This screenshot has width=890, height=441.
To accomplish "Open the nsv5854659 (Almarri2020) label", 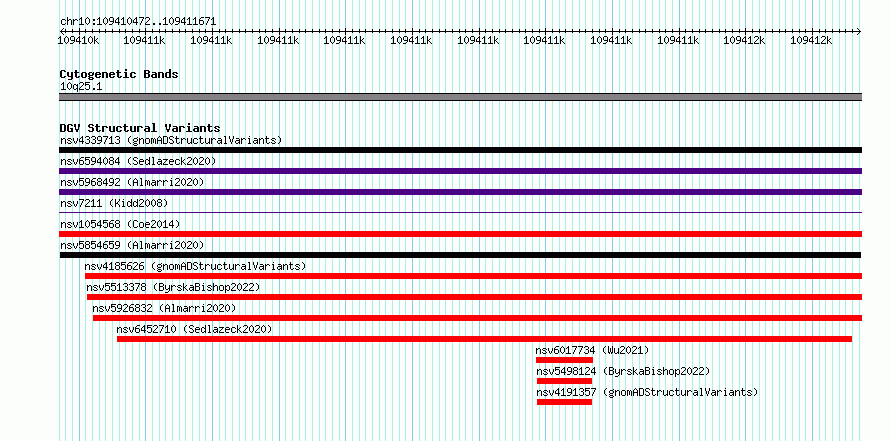I will (132, 245).
